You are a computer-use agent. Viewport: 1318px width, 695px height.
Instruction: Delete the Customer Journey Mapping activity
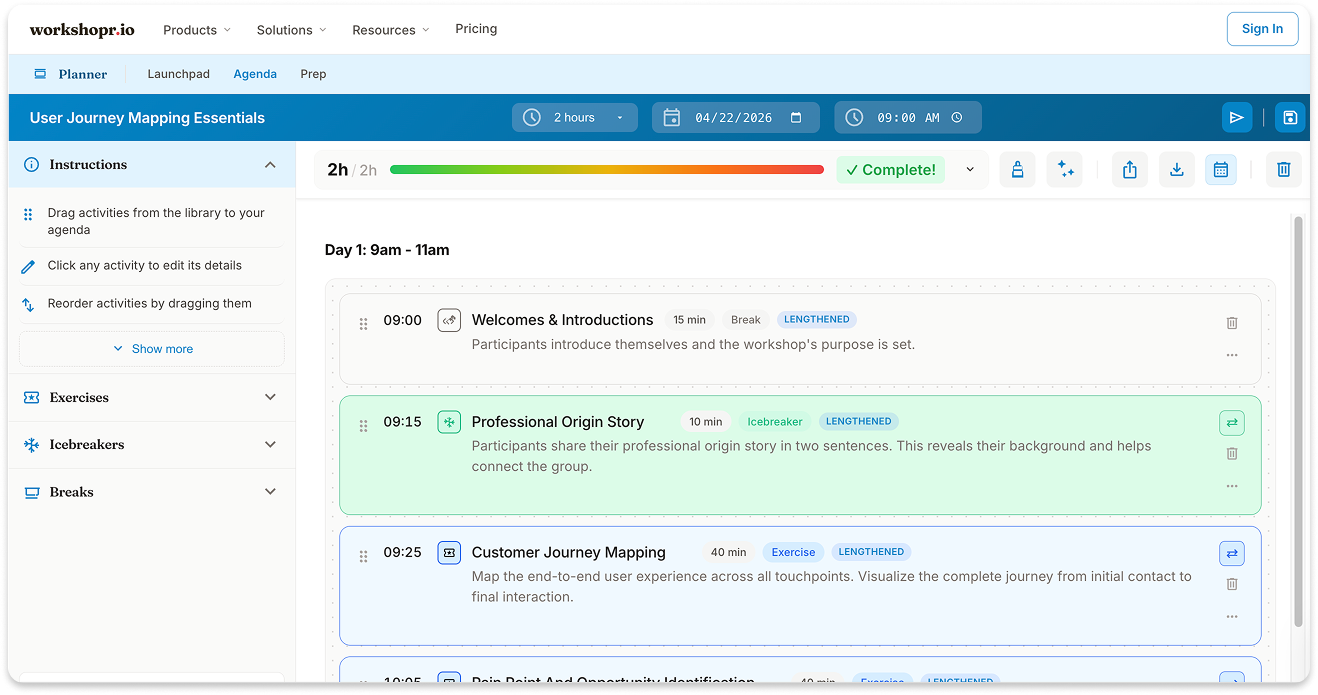(x=1232, y=584)
